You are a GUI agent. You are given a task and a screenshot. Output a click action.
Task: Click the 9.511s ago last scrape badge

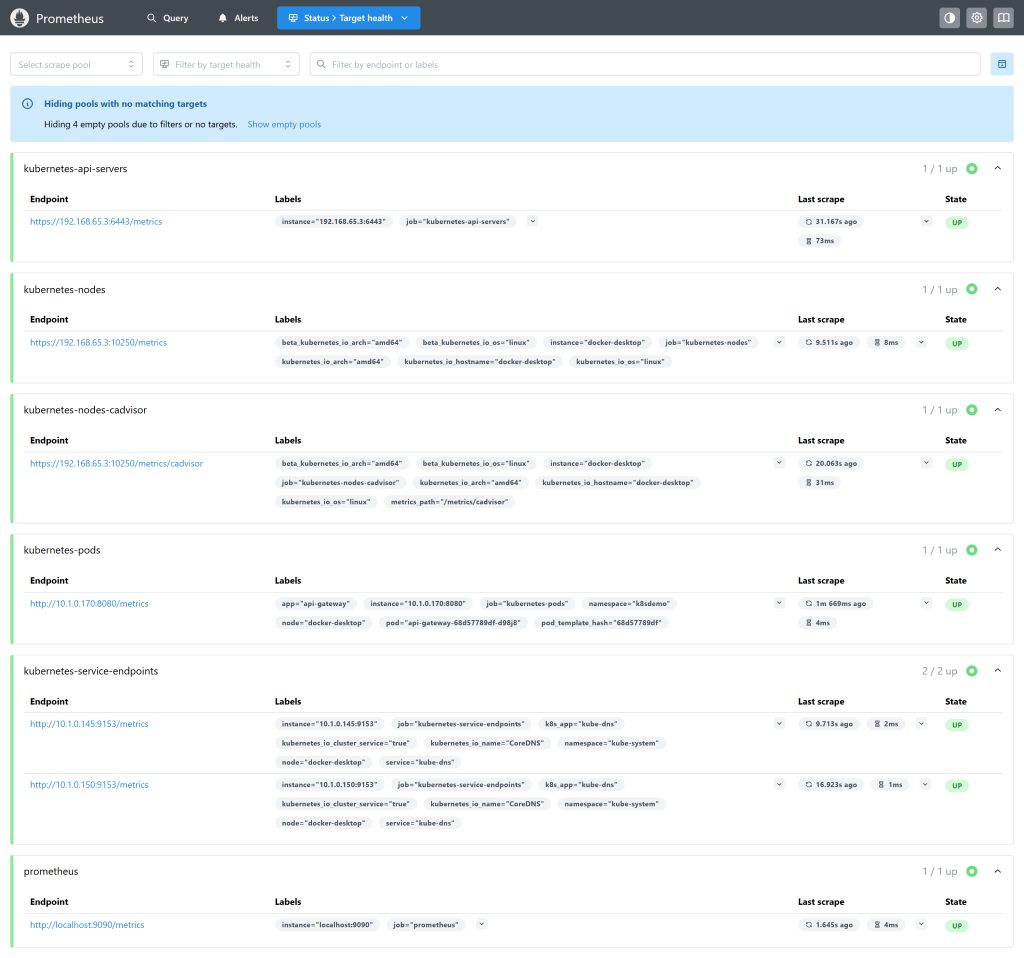click(829, 342)
